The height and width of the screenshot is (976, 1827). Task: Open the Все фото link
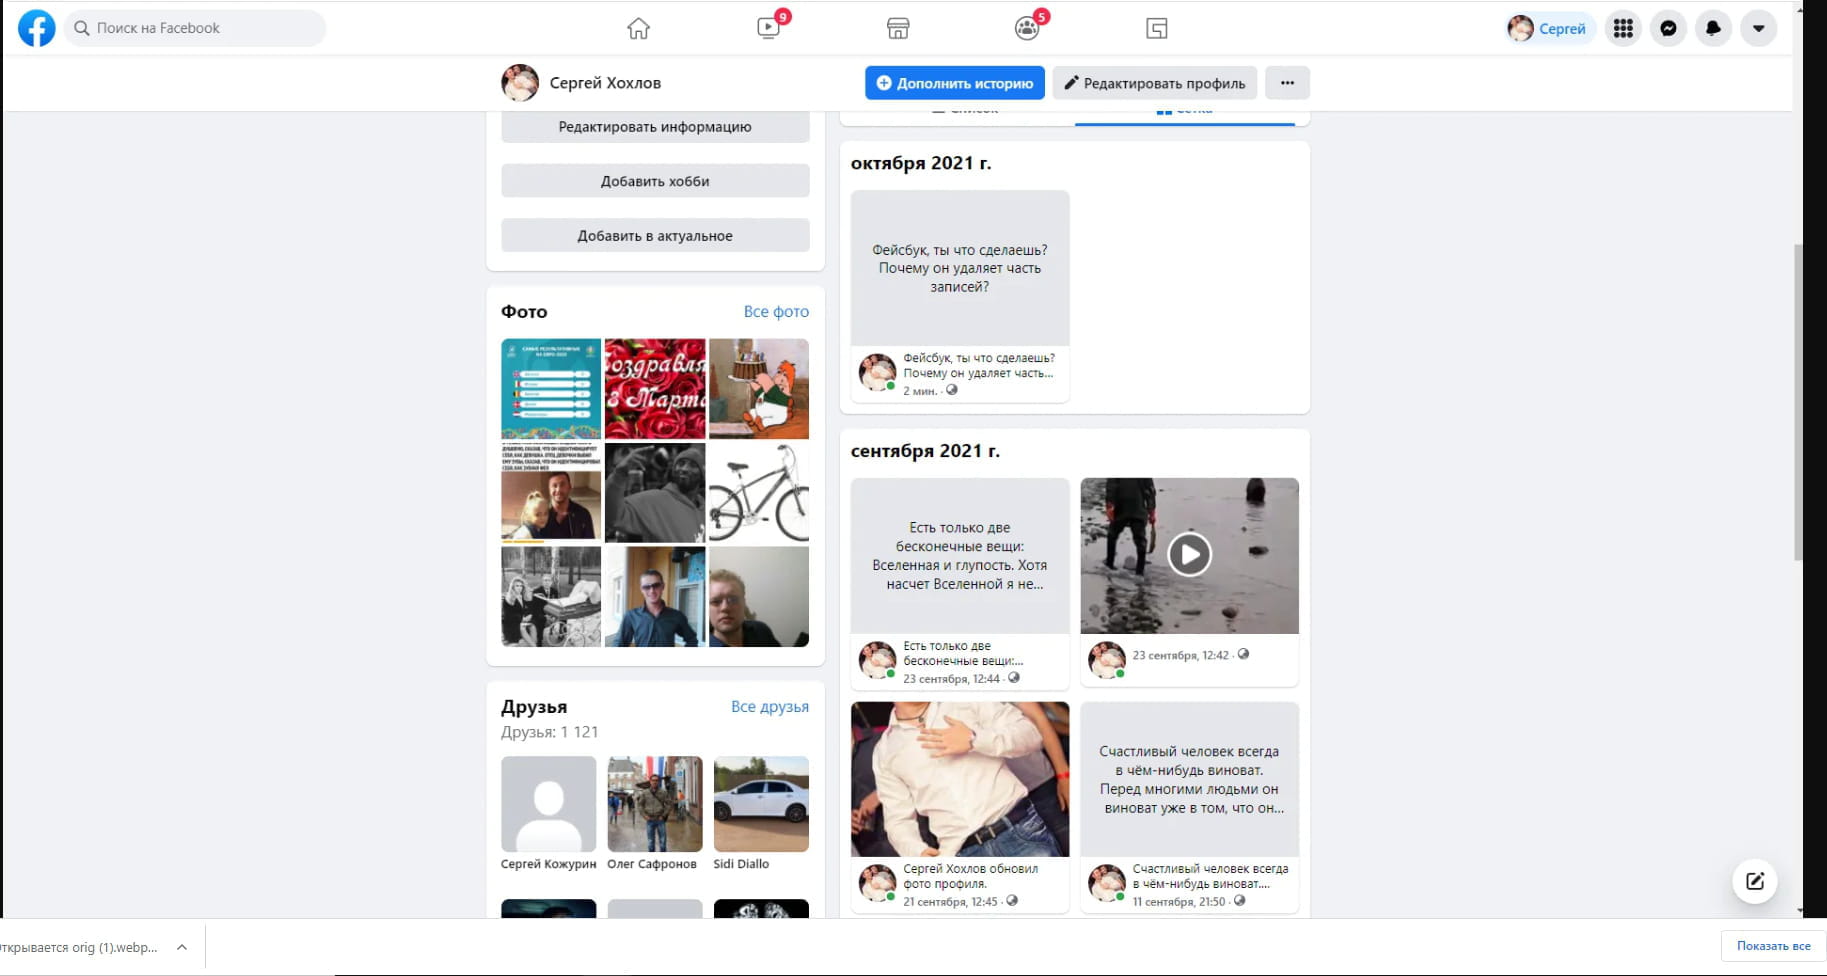click(x=776, y=311)
